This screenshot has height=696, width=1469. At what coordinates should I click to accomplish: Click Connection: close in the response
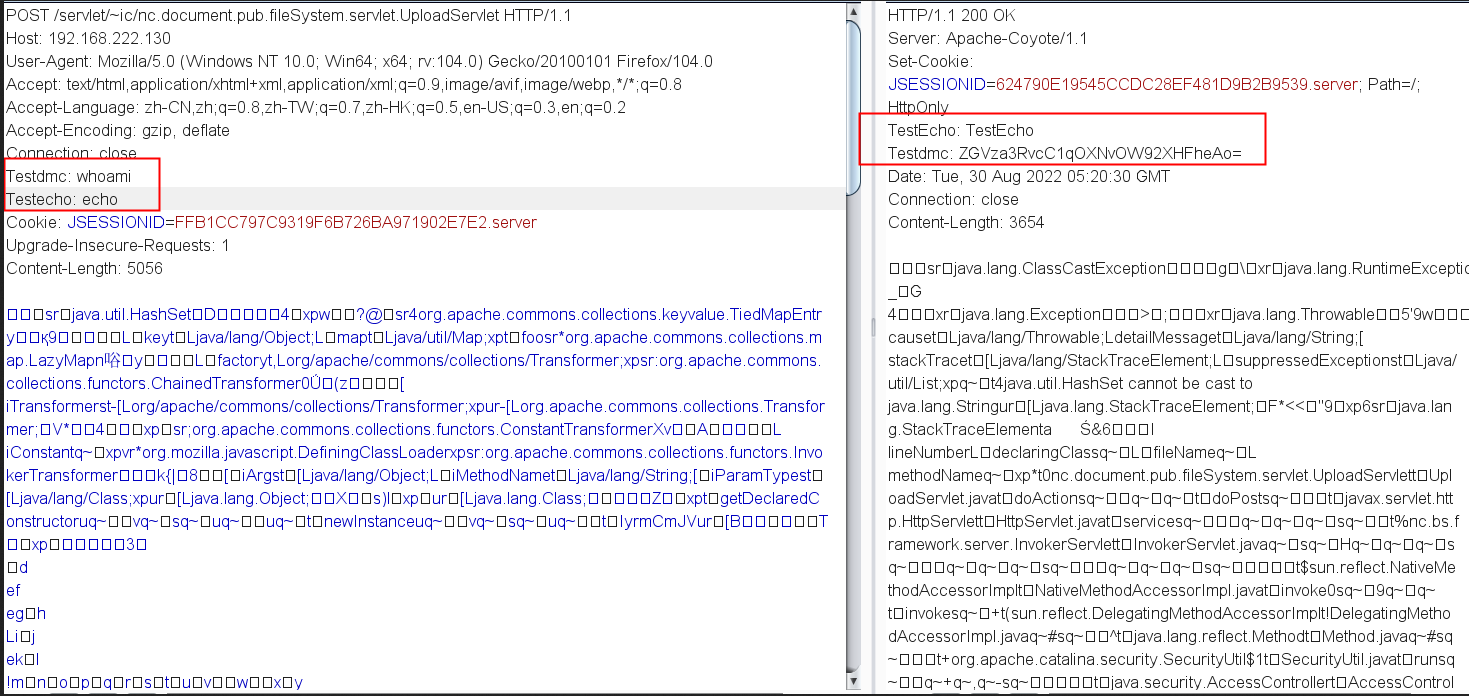click(x=953, y=199)
